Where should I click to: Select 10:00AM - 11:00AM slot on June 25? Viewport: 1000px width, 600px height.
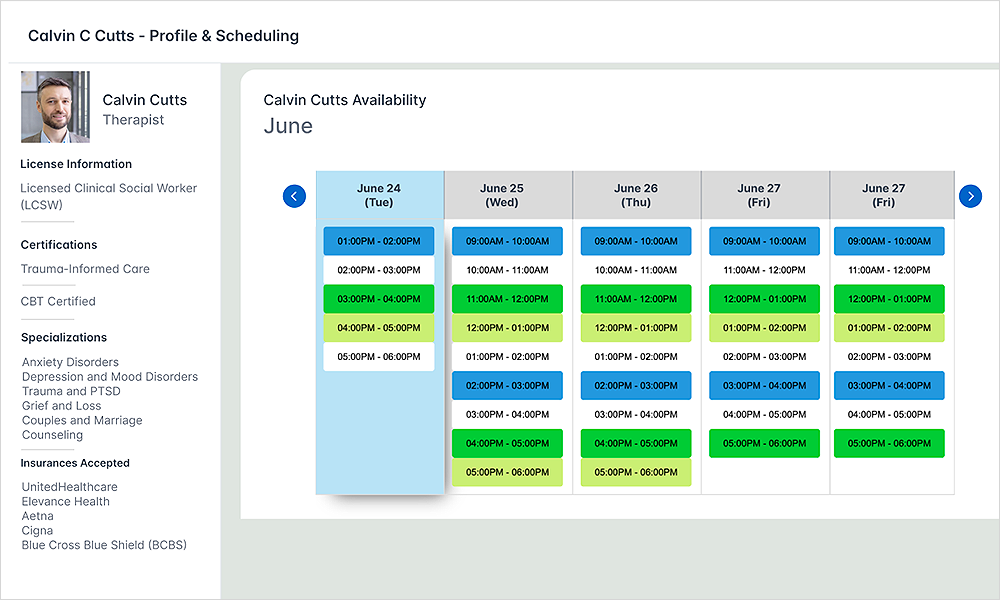pyautogui.click(x=507, y=270)
